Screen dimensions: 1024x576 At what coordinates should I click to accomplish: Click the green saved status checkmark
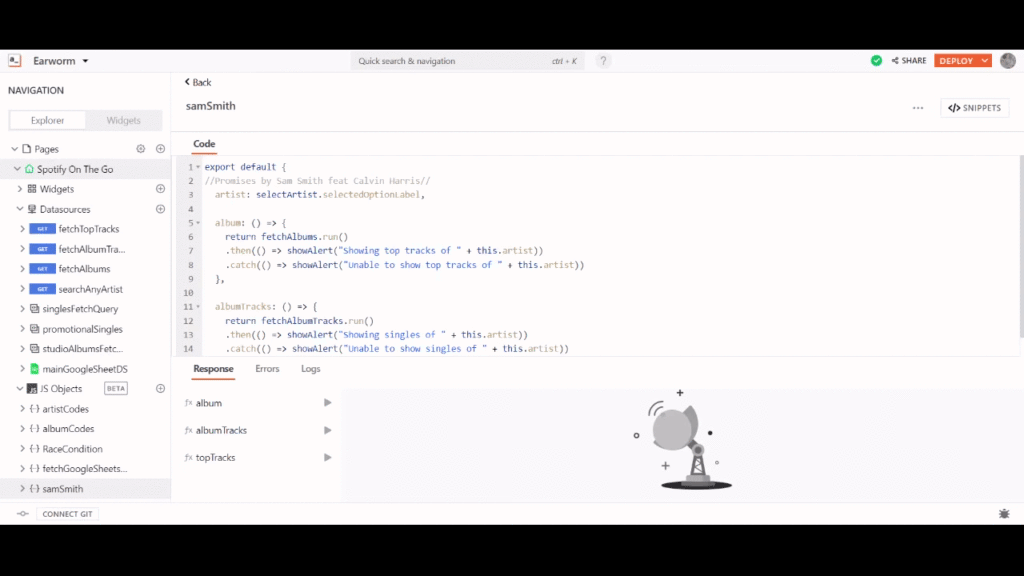876,61
